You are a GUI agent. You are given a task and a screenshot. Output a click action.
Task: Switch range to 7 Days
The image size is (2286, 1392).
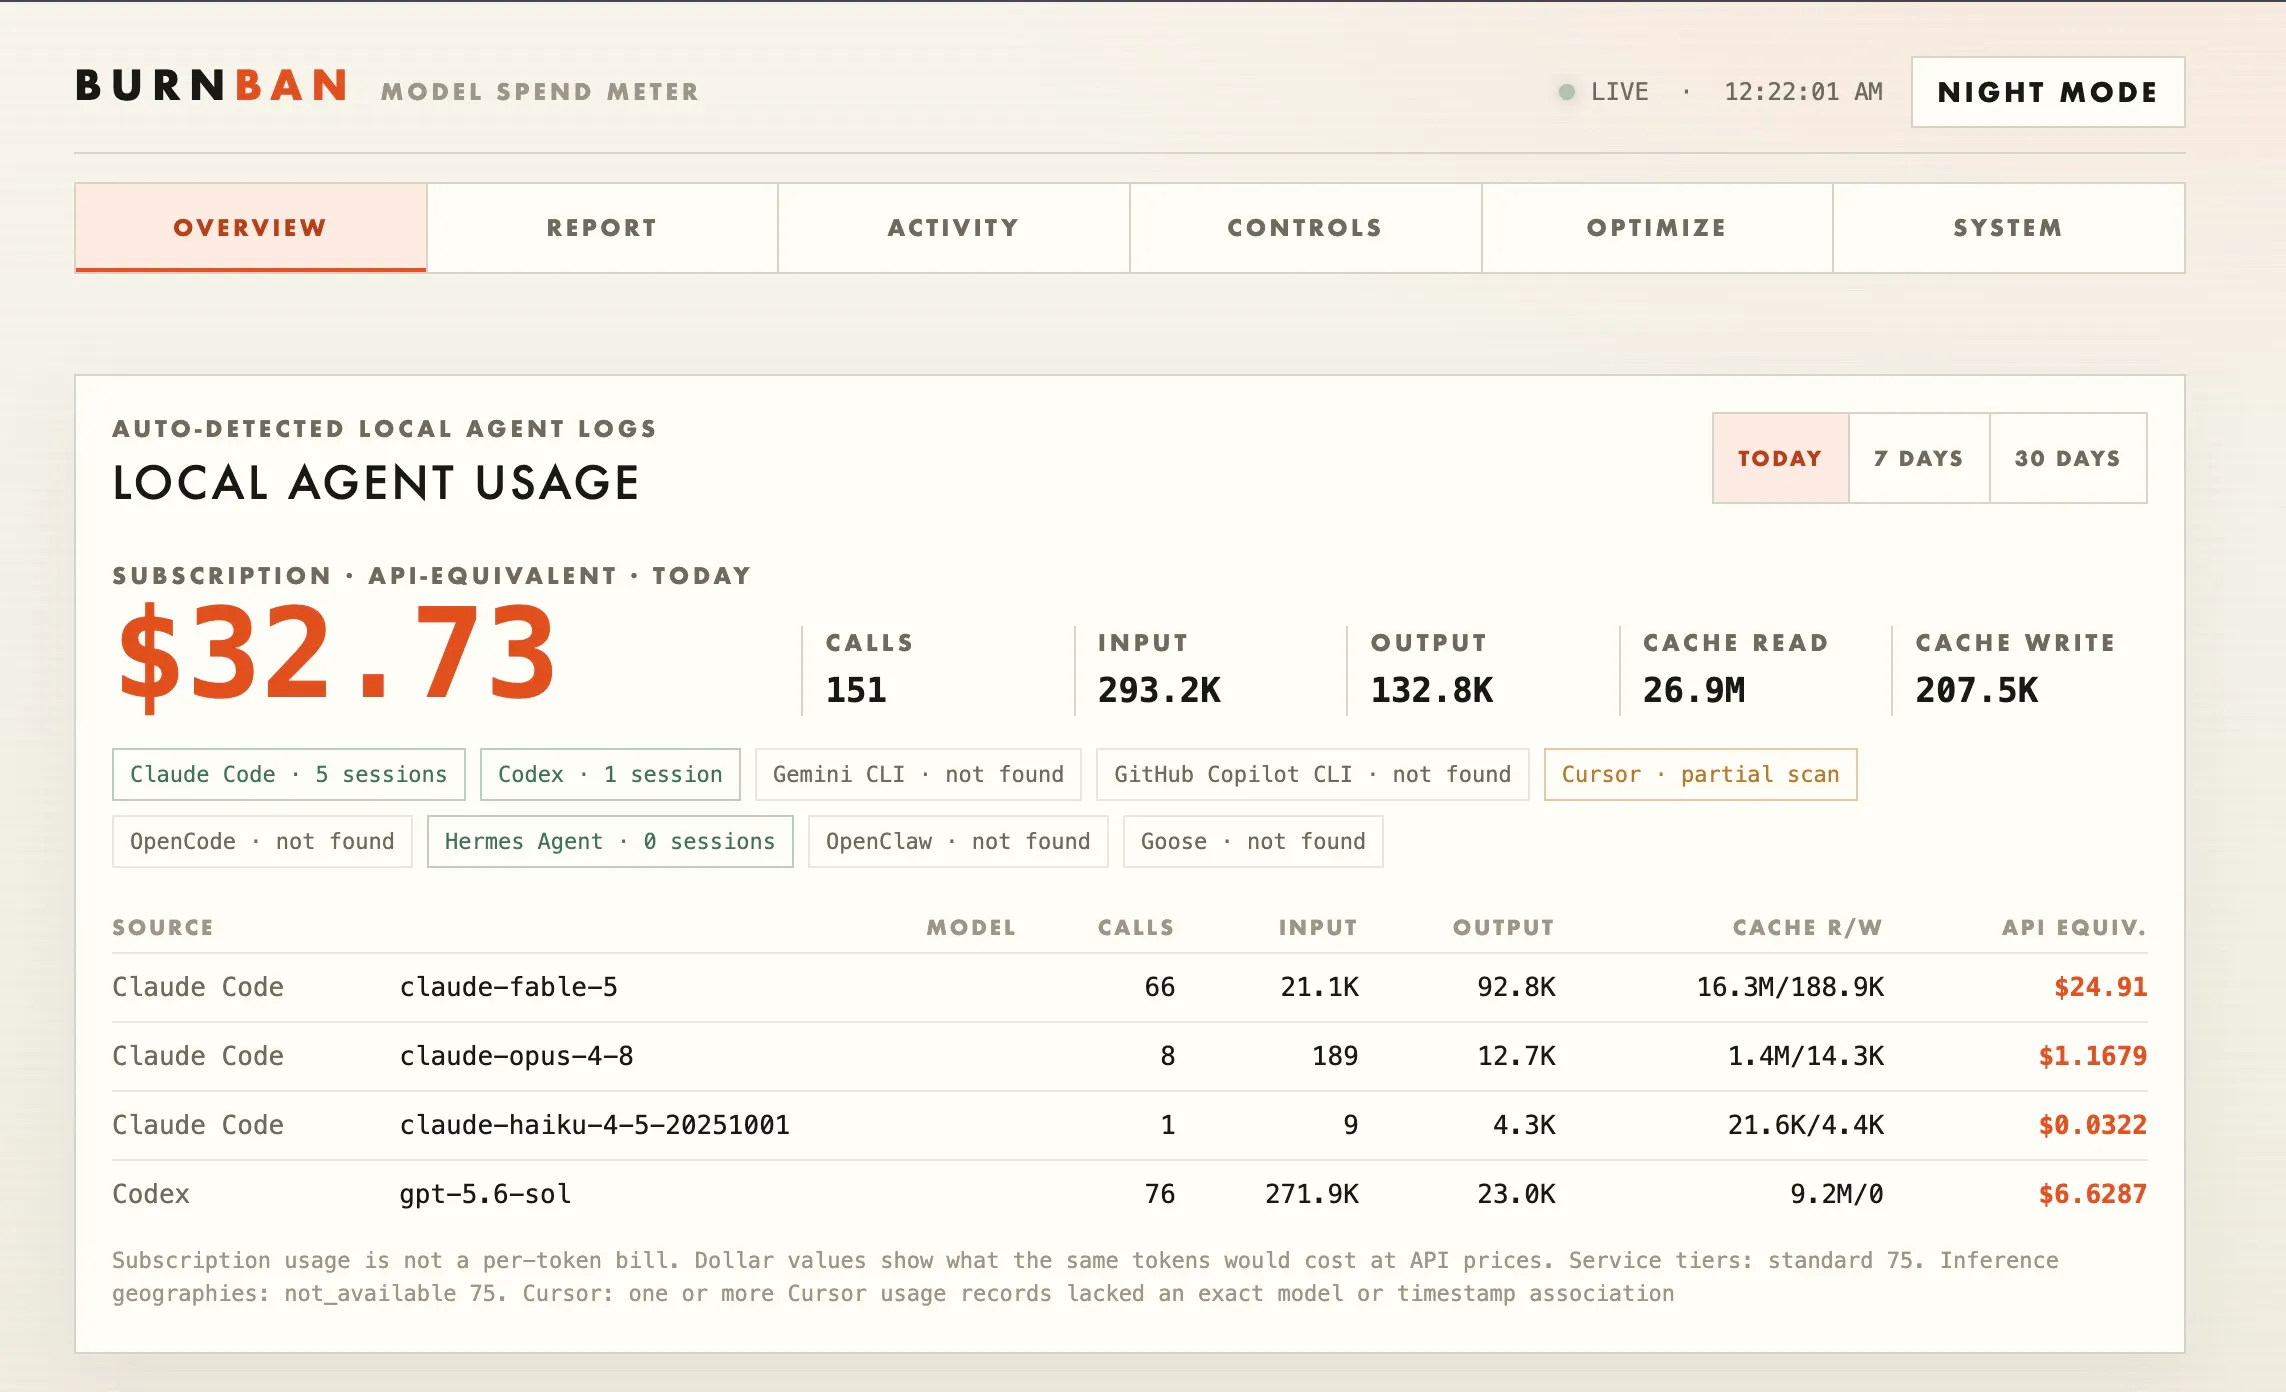click(x=1919, y=458)
